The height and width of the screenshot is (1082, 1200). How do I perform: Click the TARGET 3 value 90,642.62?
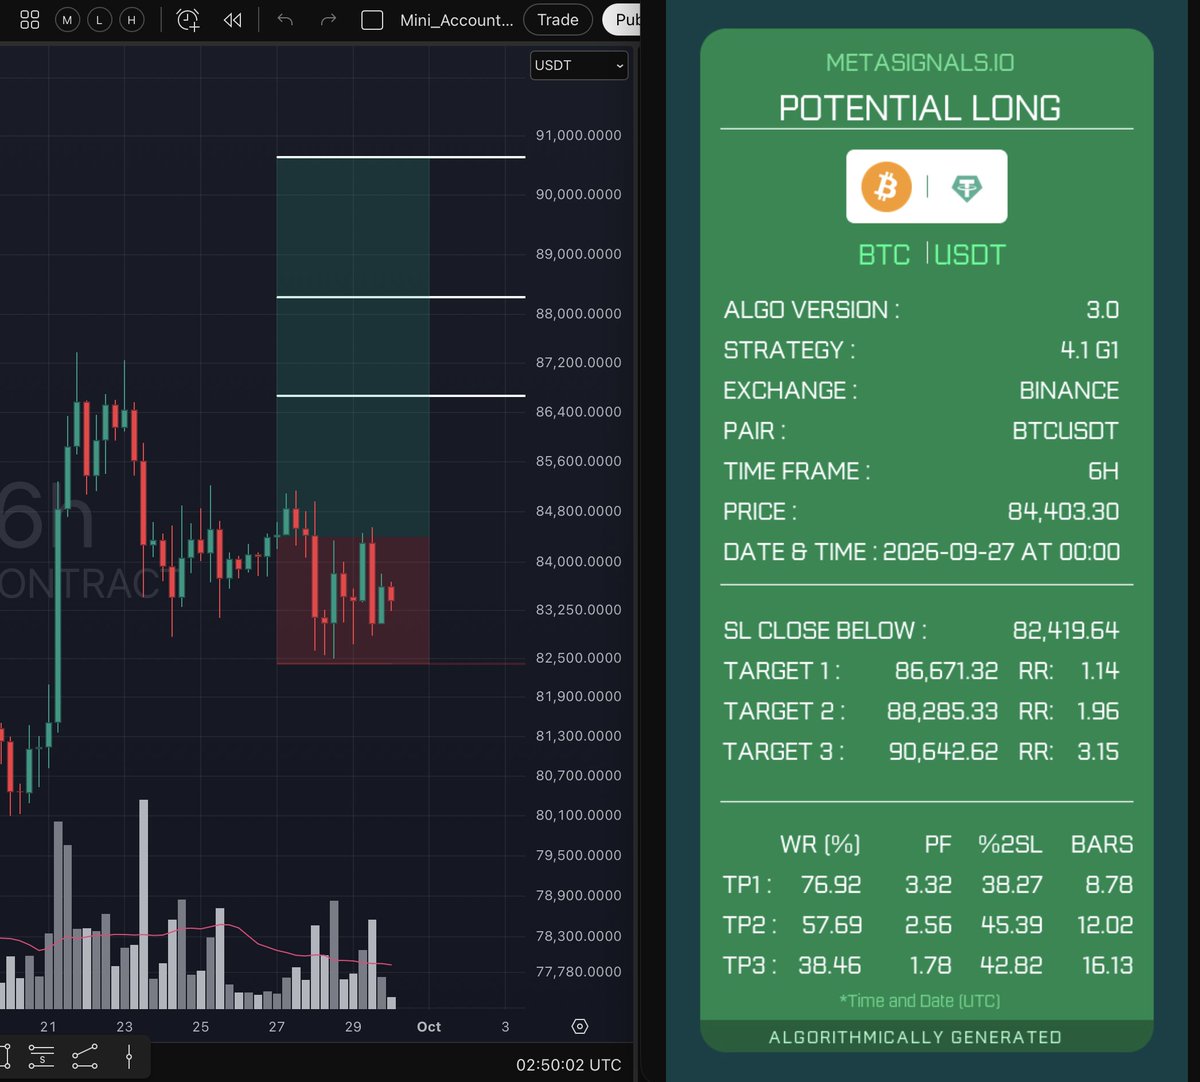(x=943, y=752)
